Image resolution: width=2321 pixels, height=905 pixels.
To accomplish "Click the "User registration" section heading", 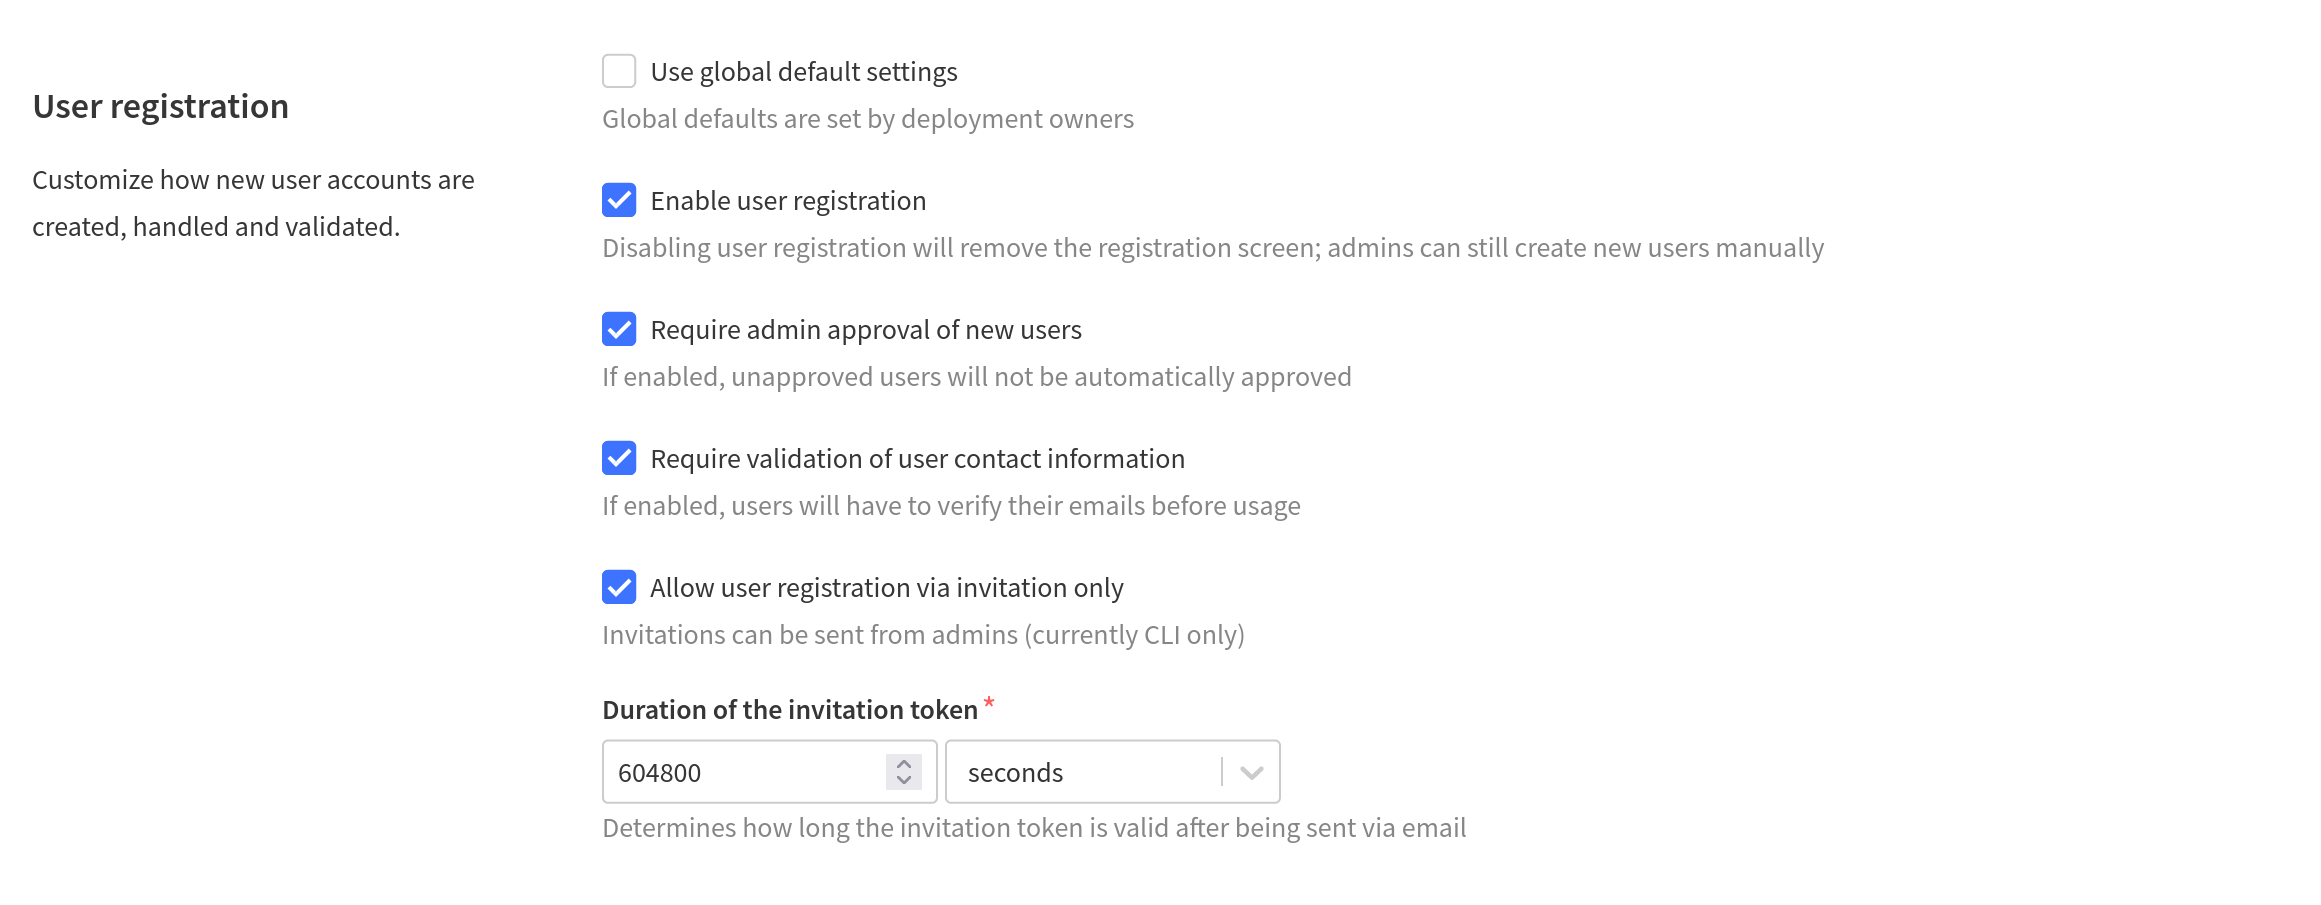I will pos(159,106).
